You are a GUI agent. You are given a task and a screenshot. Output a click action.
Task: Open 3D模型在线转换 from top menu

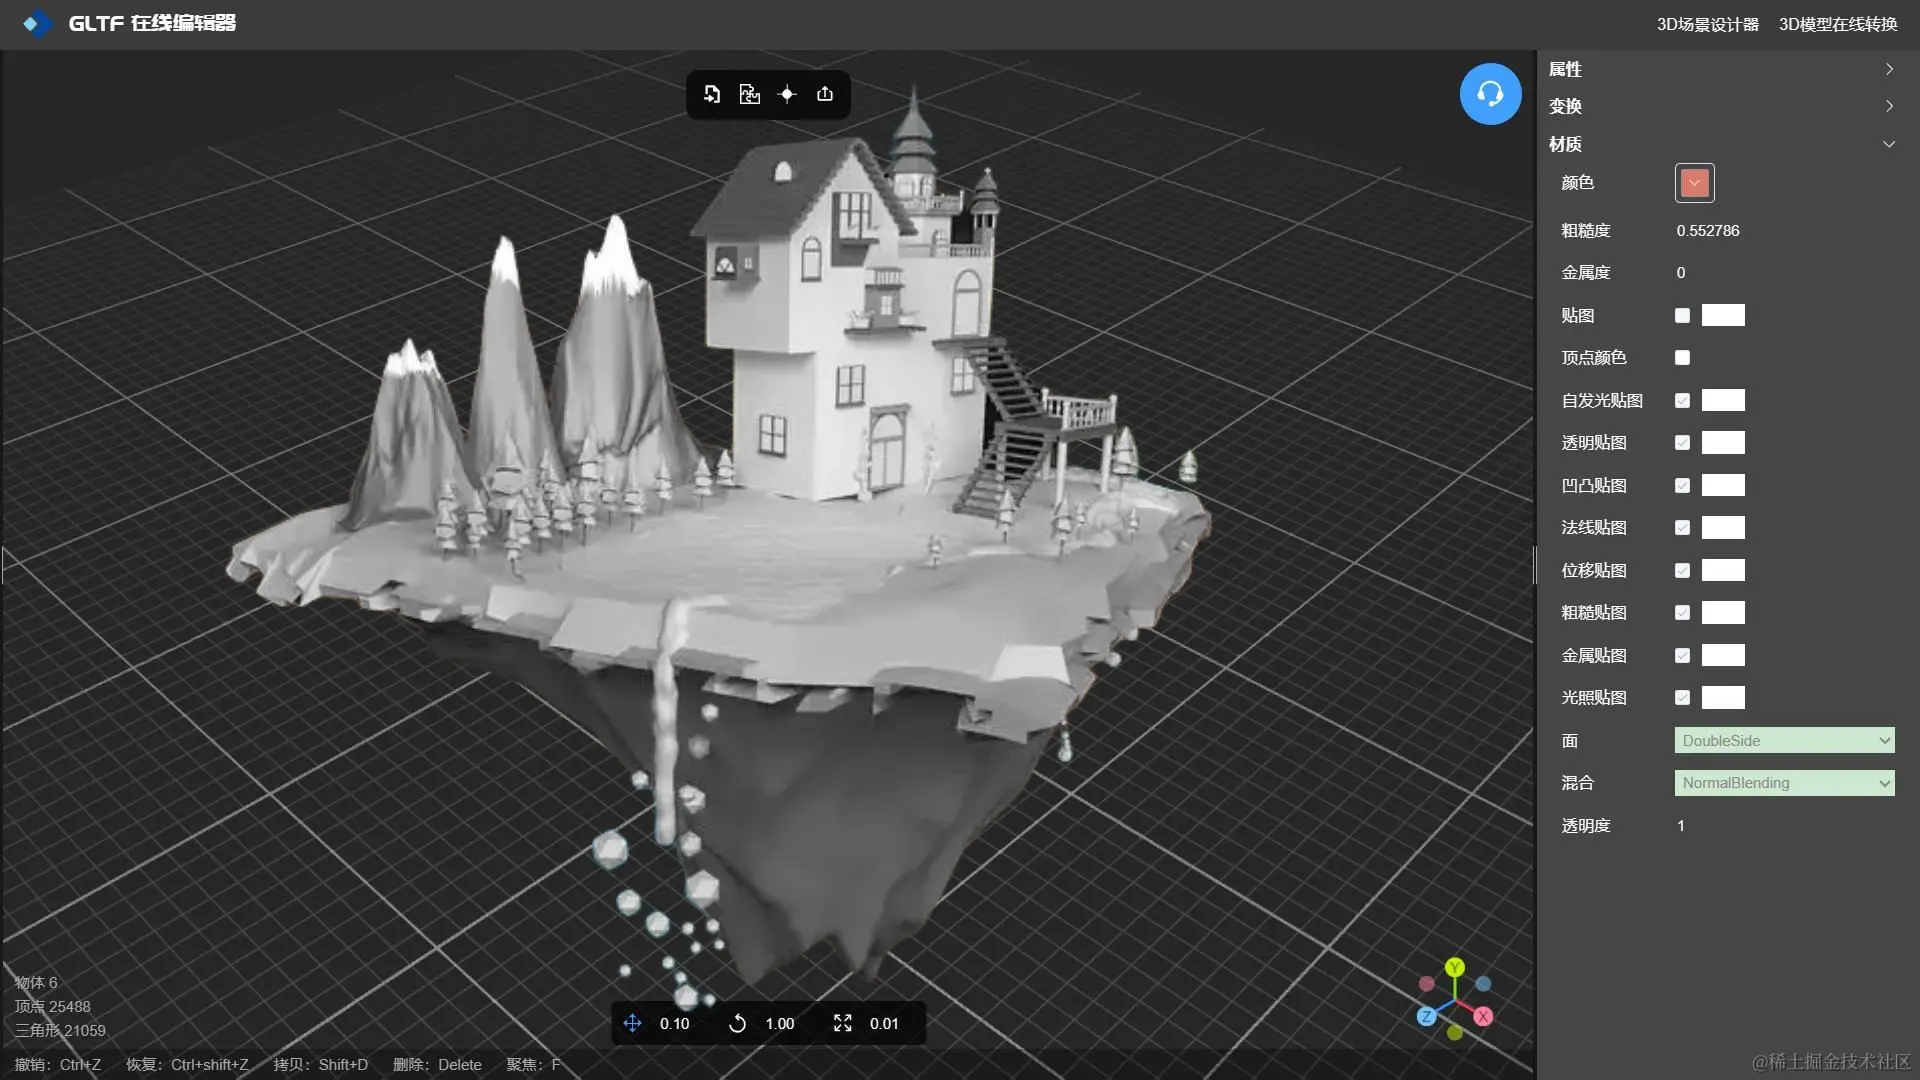pyautogui.click(x=1837, y=24)
